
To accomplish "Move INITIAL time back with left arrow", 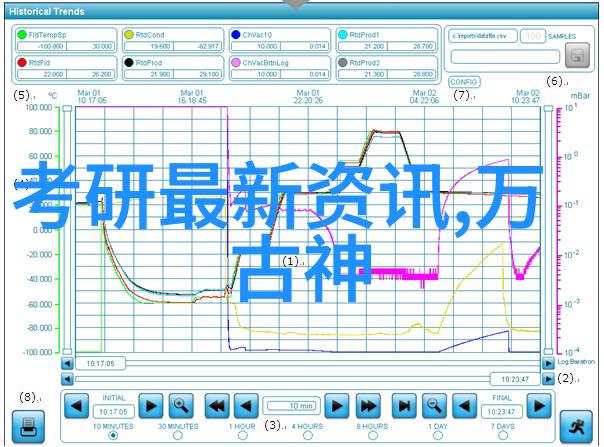I will click(76, 406).
